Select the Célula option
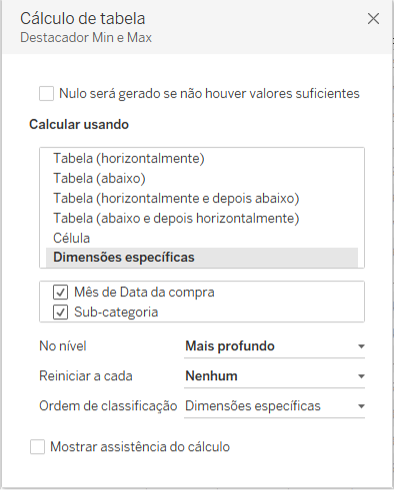The width and height of the screenshot is (394, 490). tap(202, 238)
